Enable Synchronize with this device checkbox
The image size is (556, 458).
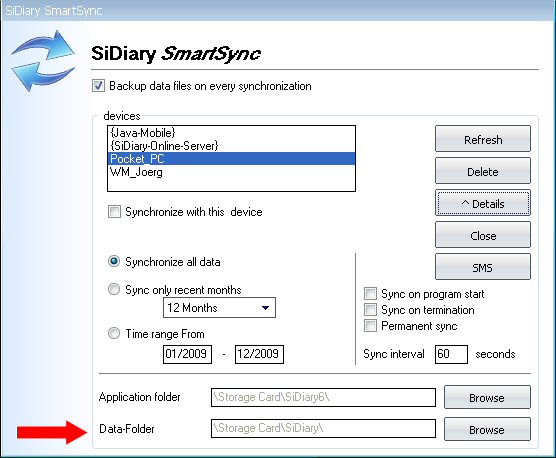114,212
